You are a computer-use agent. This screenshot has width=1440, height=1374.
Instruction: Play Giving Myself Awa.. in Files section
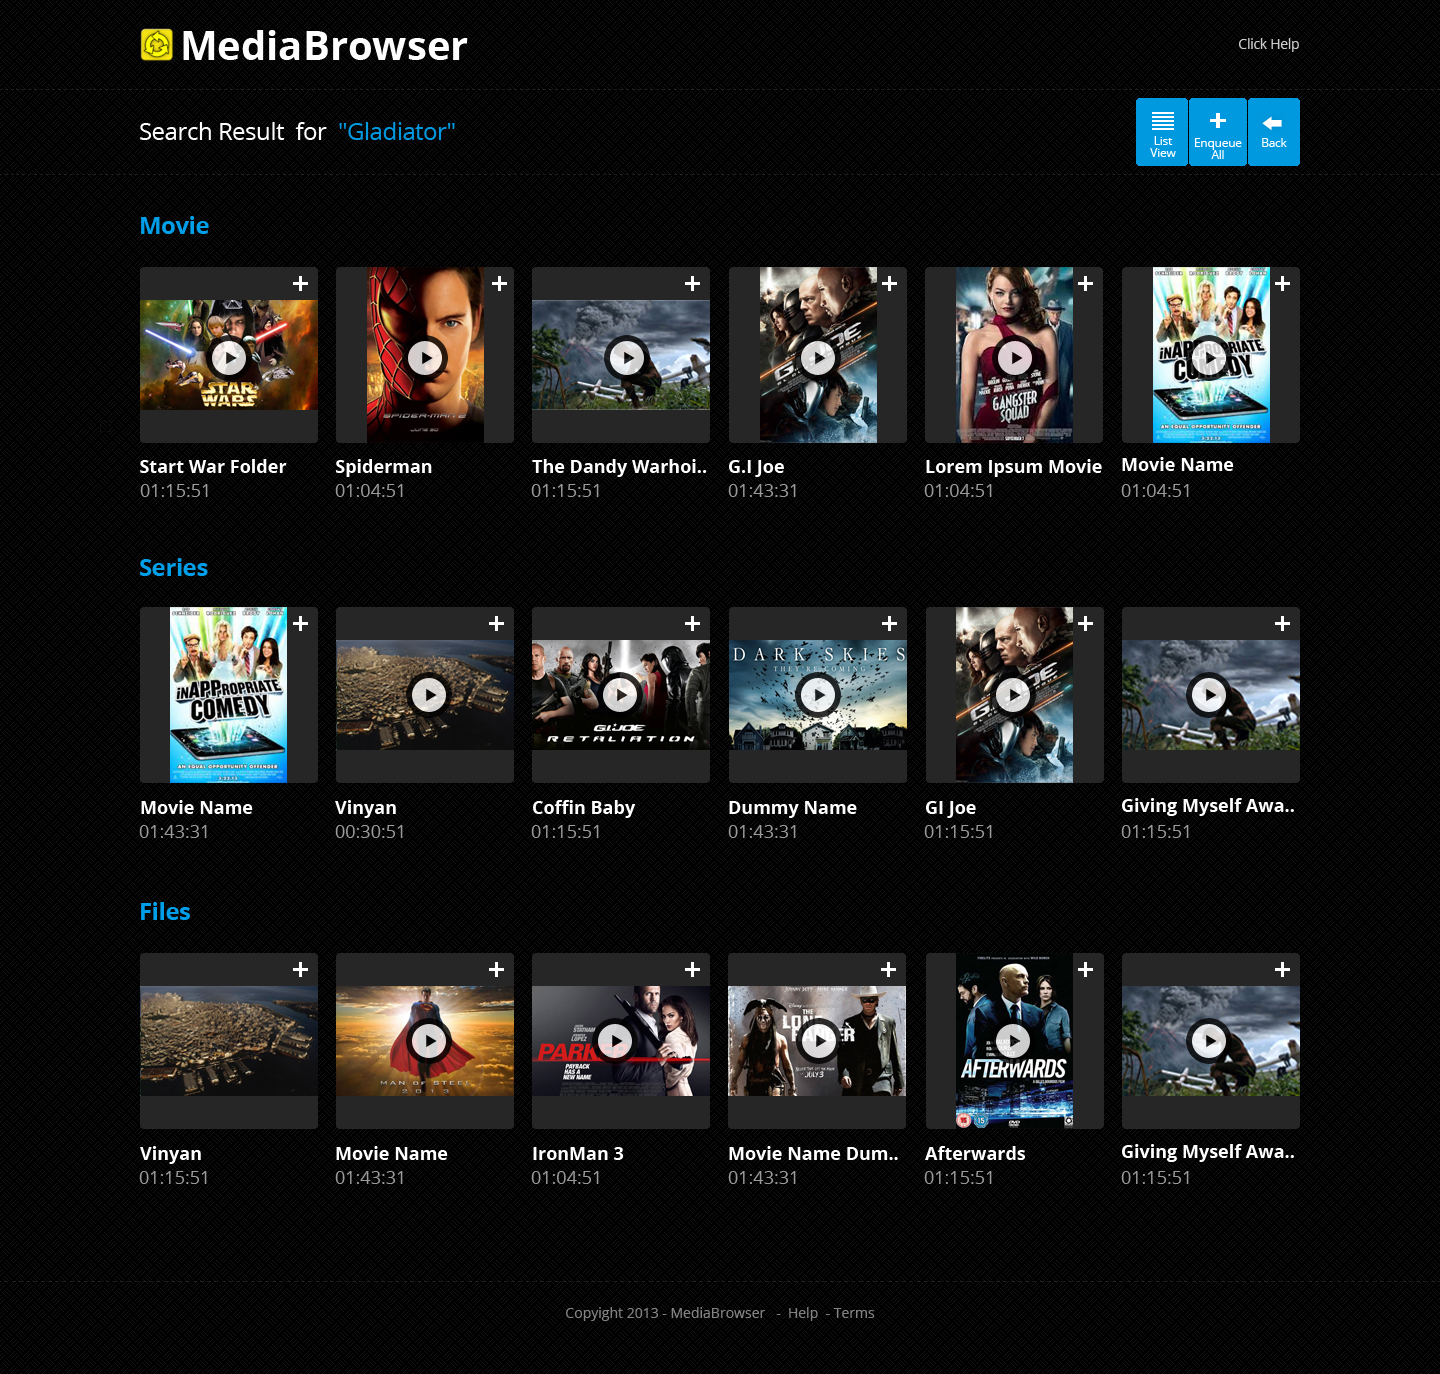tap(1209, 1041)
